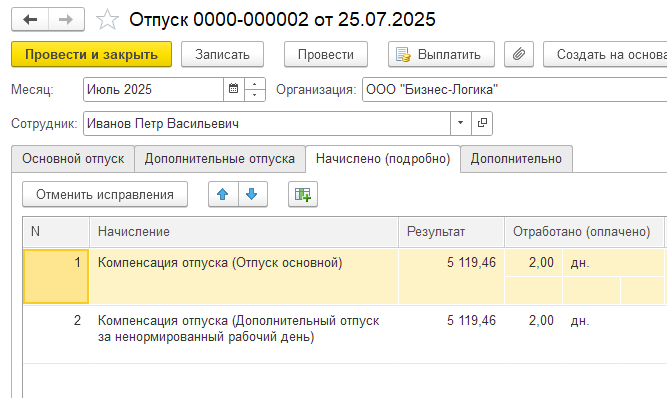Viewport: 667px width, 398px height.
Task: Click the Сотрудник field Иванов Петр Васильевич
Action: (267, 123)
